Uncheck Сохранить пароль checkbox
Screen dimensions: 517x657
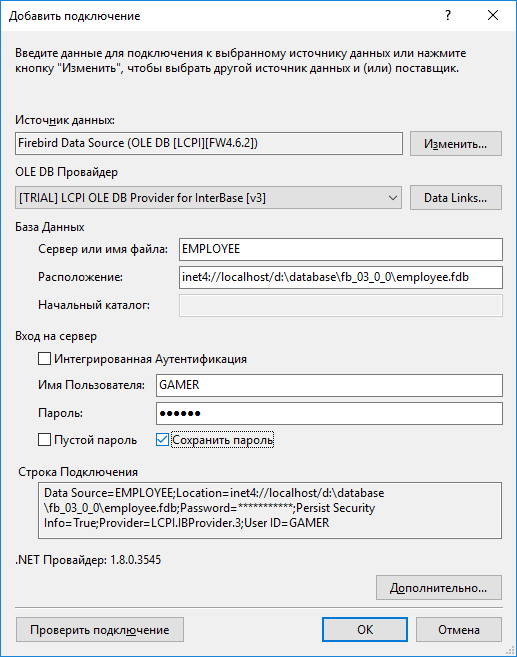[x=162, y=440]
